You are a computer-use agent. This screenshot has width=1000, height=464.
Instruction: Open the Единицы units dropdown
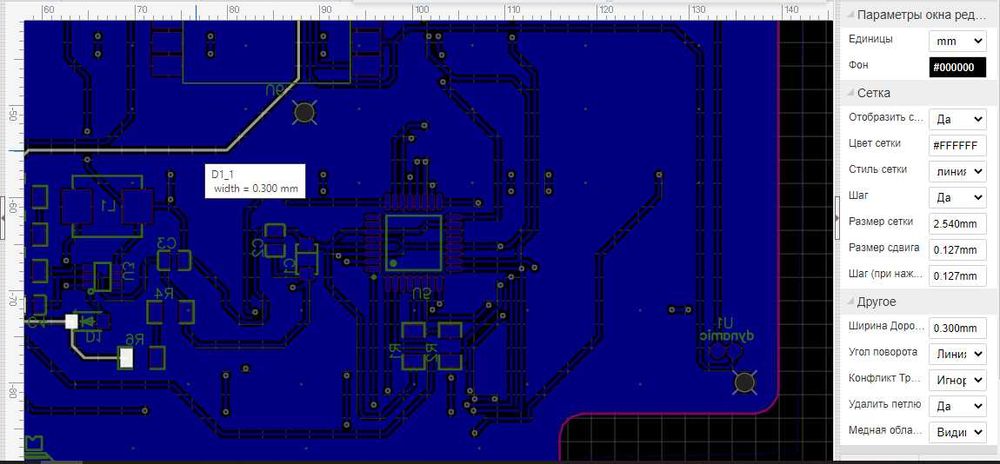pos(957,41)
